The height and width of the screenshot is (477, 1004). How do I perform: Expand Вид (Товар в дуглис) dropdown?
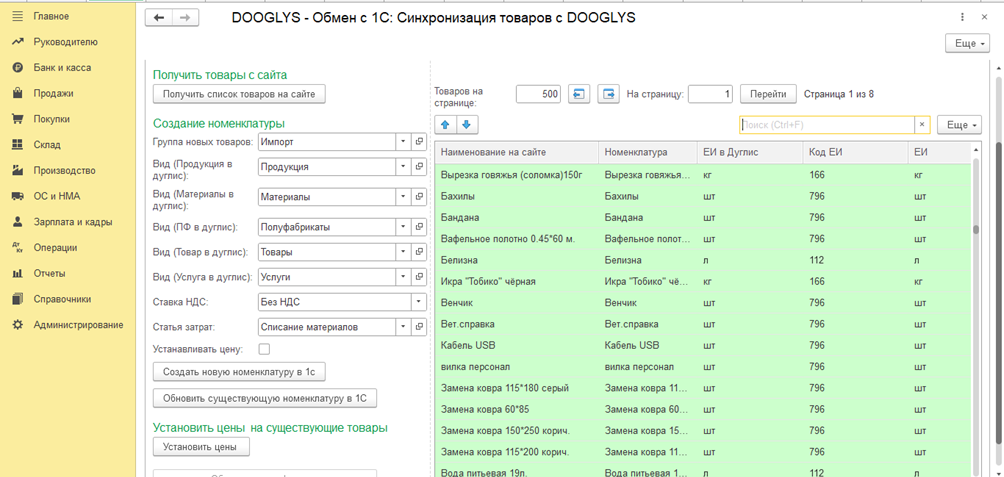click(x=403, y=252)
